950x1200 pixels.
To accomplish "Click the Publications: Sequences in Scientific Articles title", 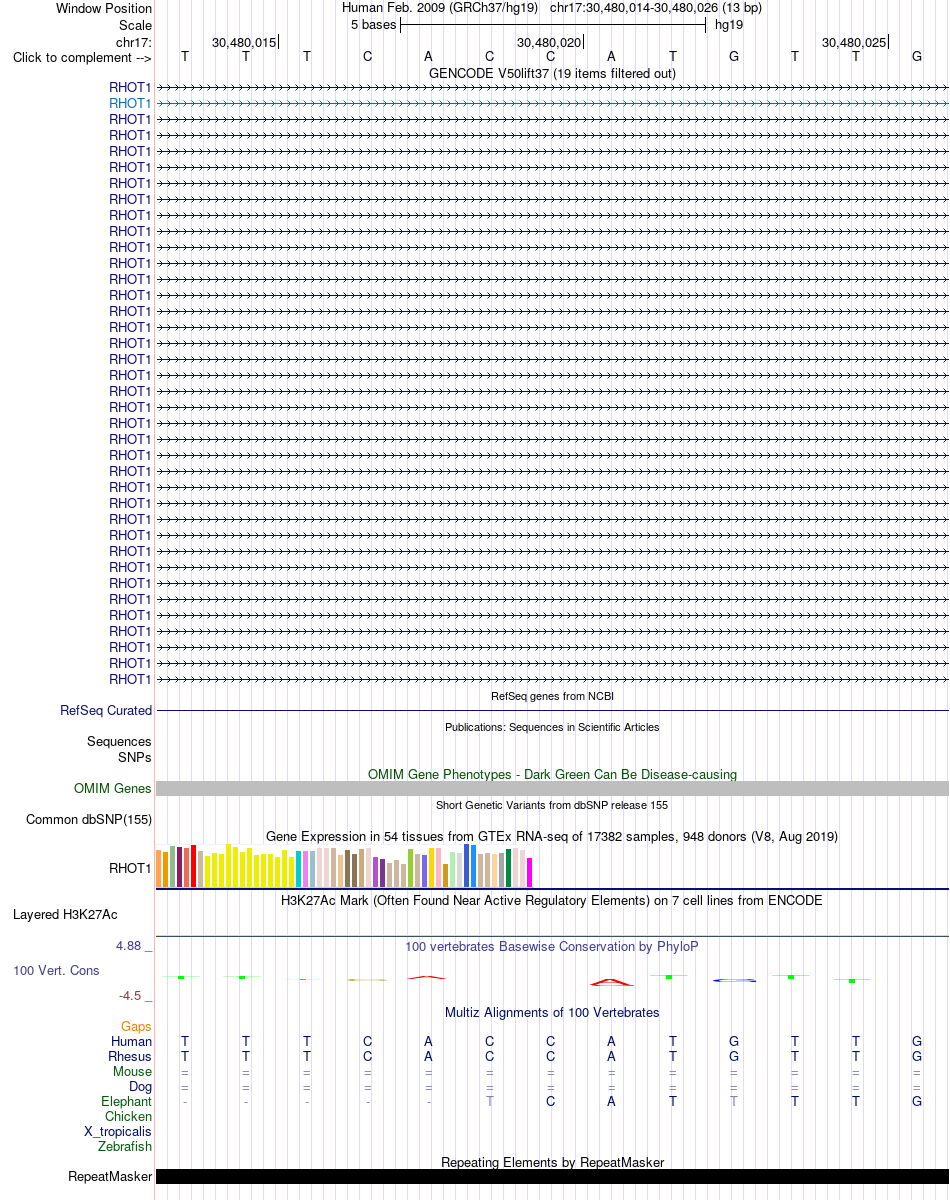I will (x=552, y=727).
